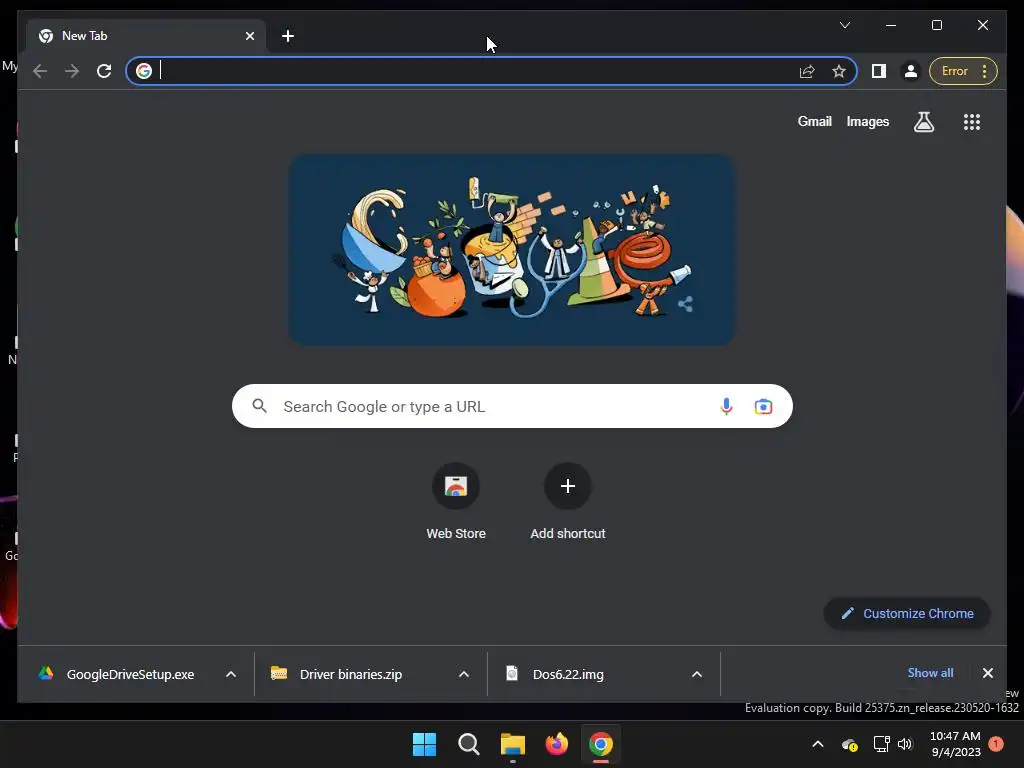Open Windows taskbar search
Screen dimensions: 1024x768
coord(469,744)
